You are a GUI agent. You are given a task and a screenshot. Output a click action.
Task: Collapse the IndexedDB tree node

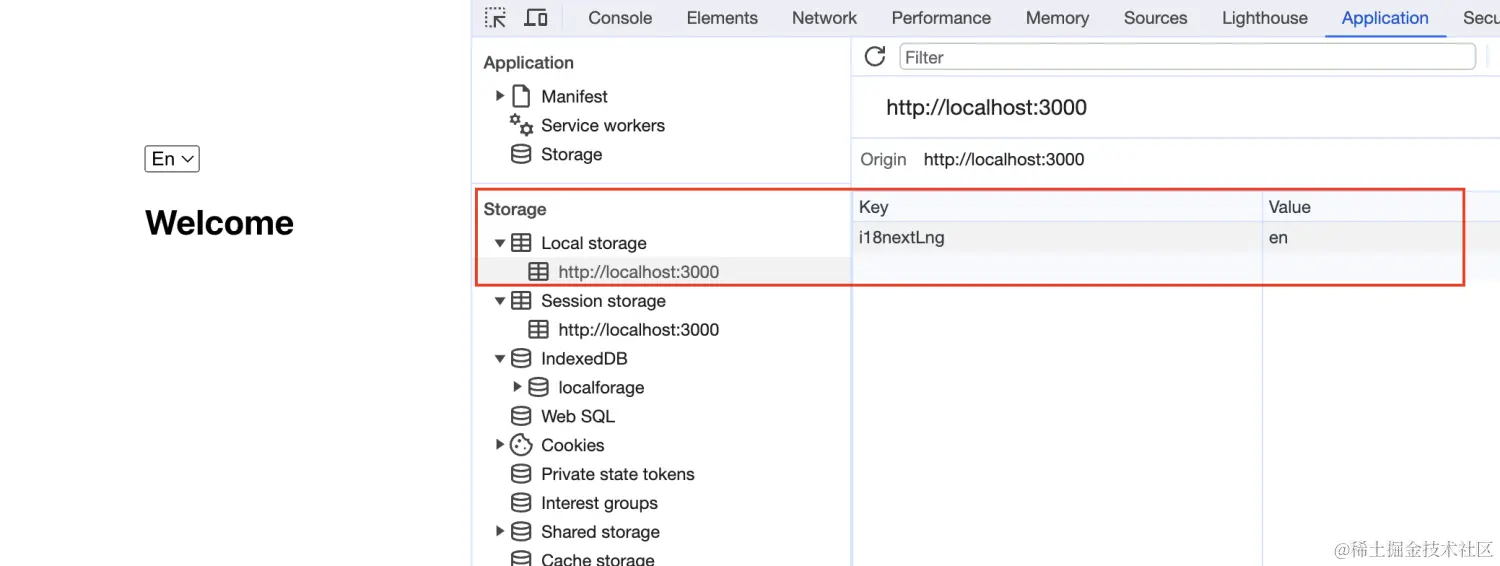500,358
